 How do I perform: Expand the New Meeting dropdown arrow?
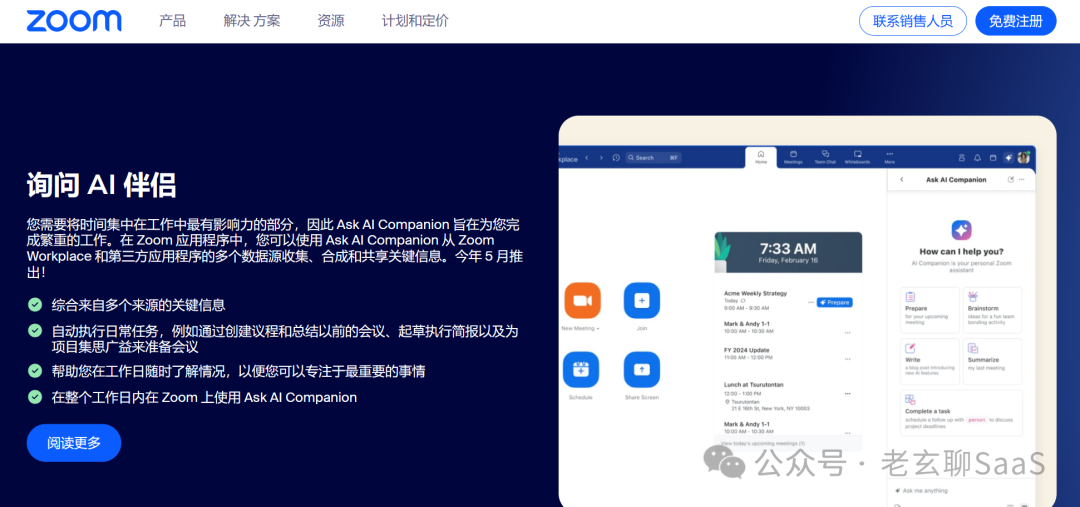click(598, 329)
